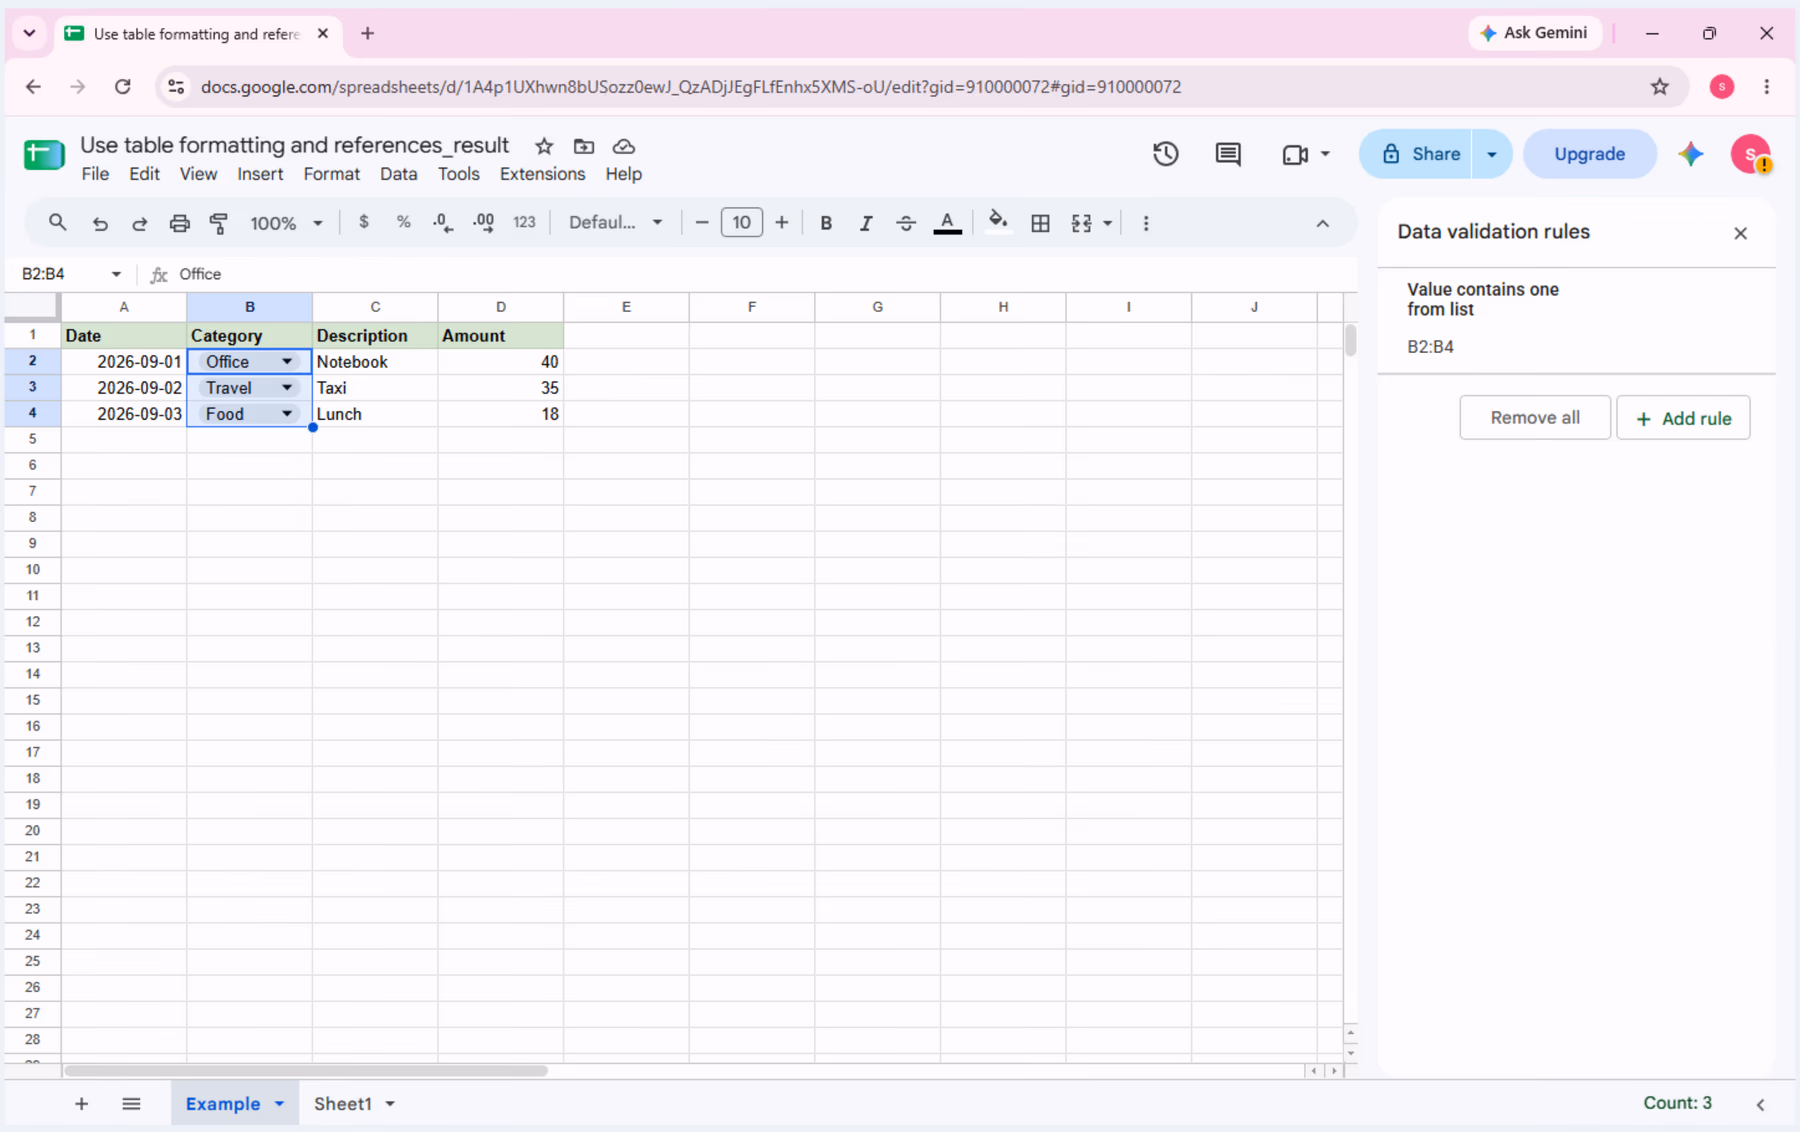This screenshot has width=1800, height=1132.
Task: Toggle bold formatting
Action: coord(826,223)
